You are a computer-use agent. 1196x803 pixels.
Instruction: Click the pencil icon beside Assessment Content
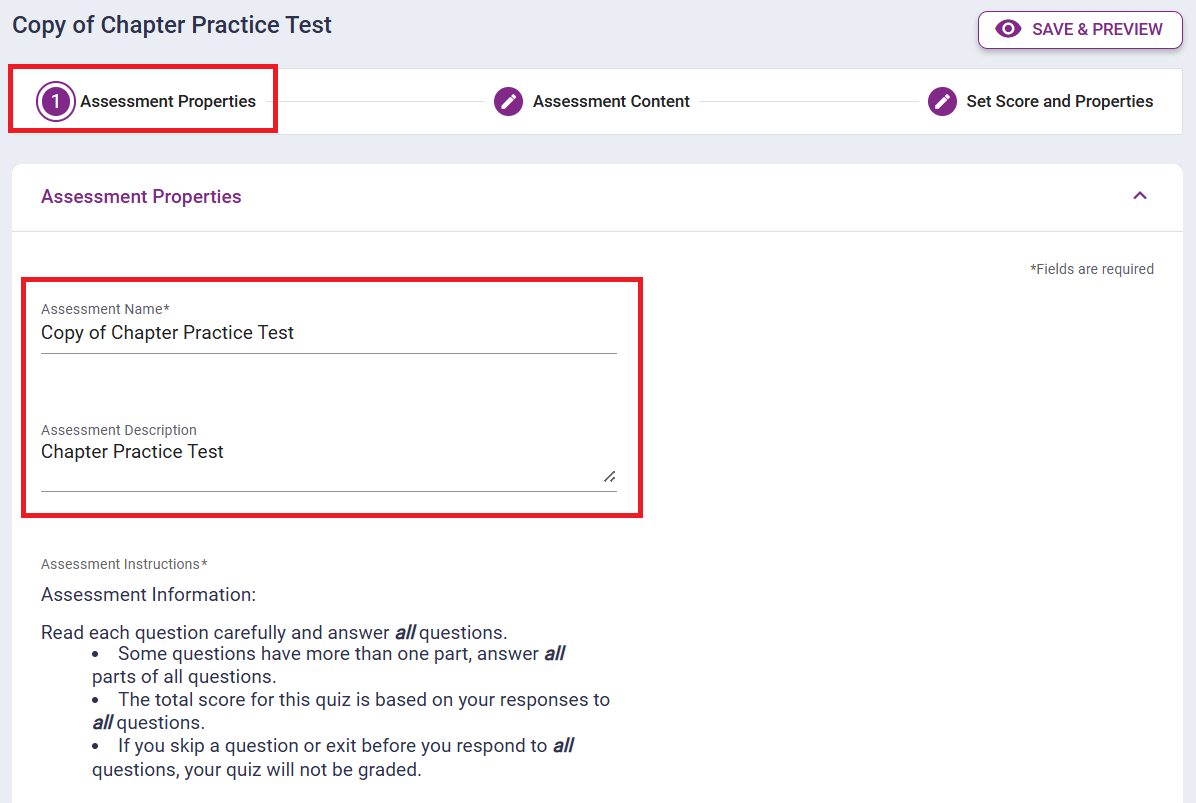[509, 101]
